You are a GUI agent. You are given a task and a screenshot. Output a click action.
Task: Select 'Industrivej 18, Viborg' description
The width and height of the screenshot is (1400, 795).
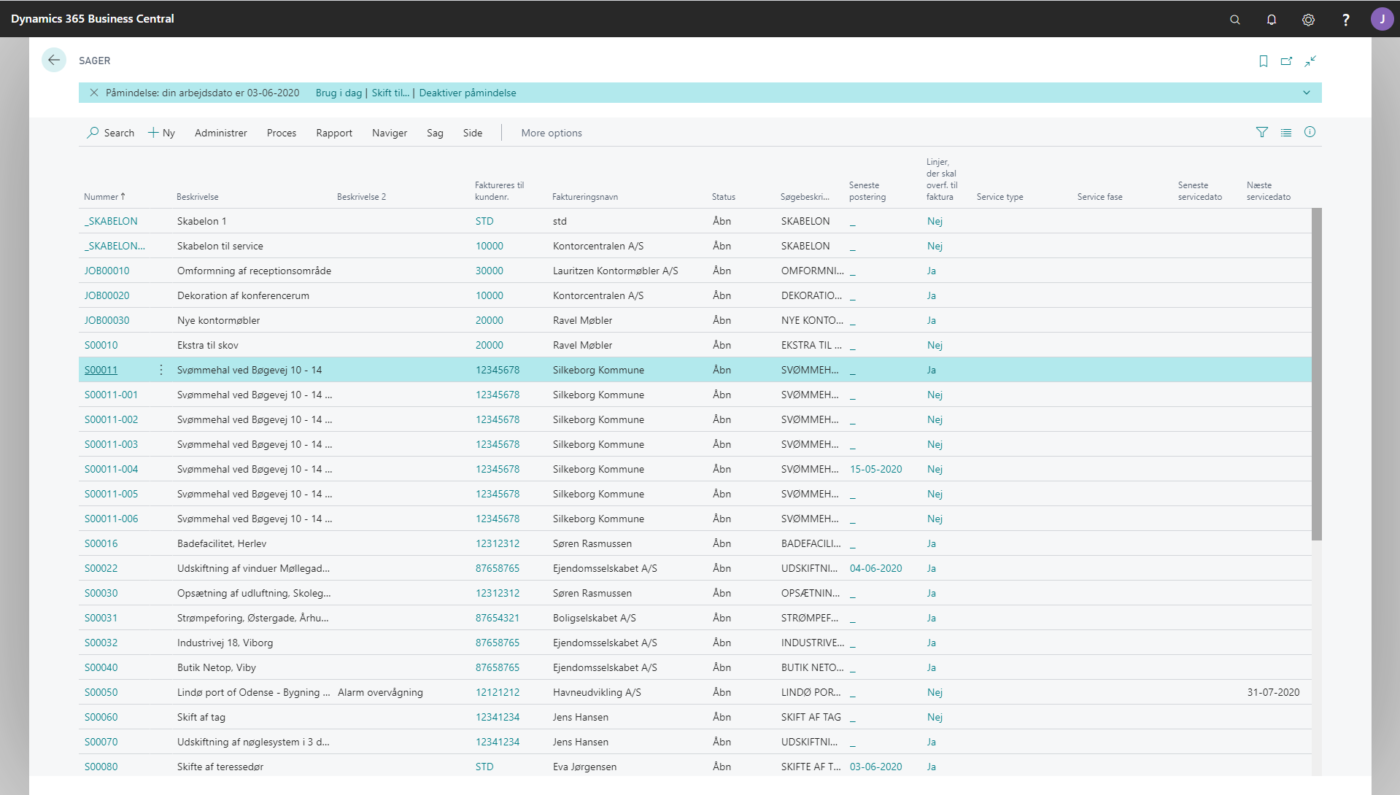(225, 643)
